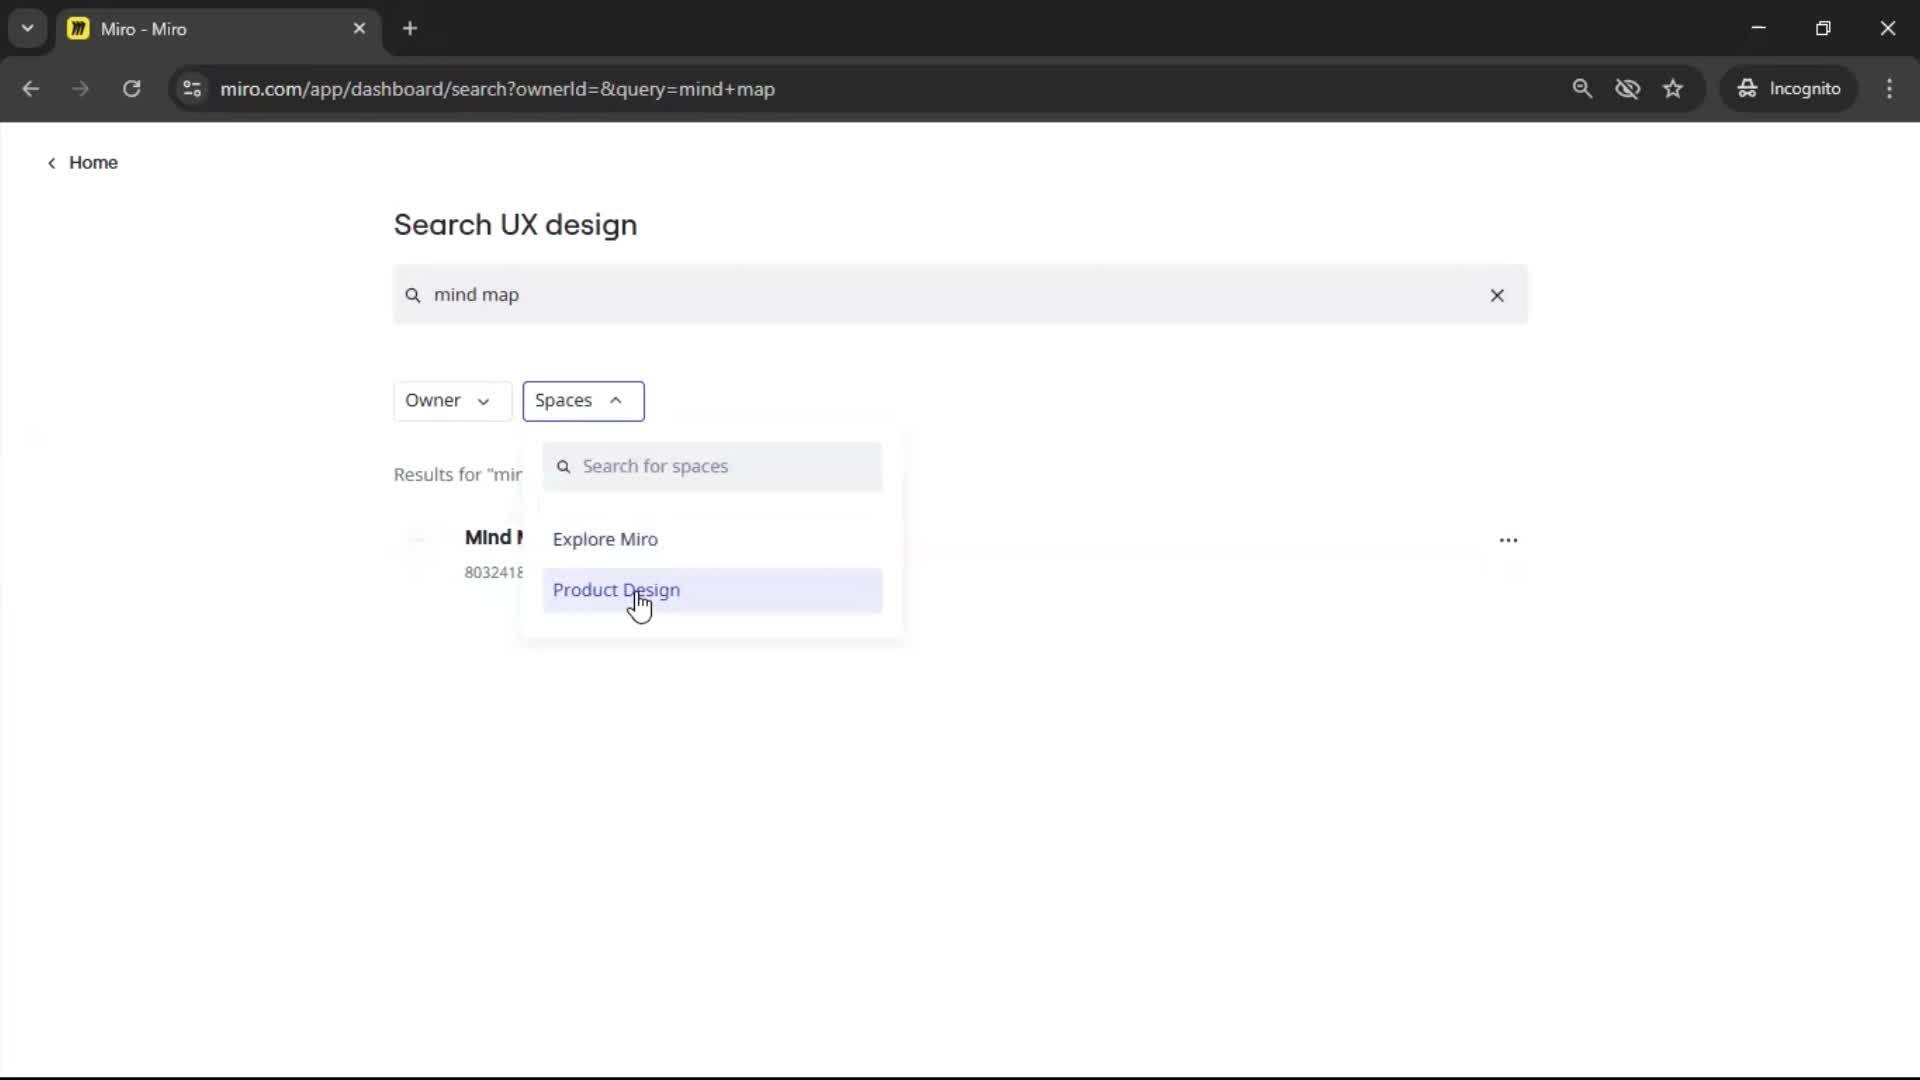Click third-party cookies blocked eye icon
Screen dimensions: 1920x1080
click(x=1627, y=89)
